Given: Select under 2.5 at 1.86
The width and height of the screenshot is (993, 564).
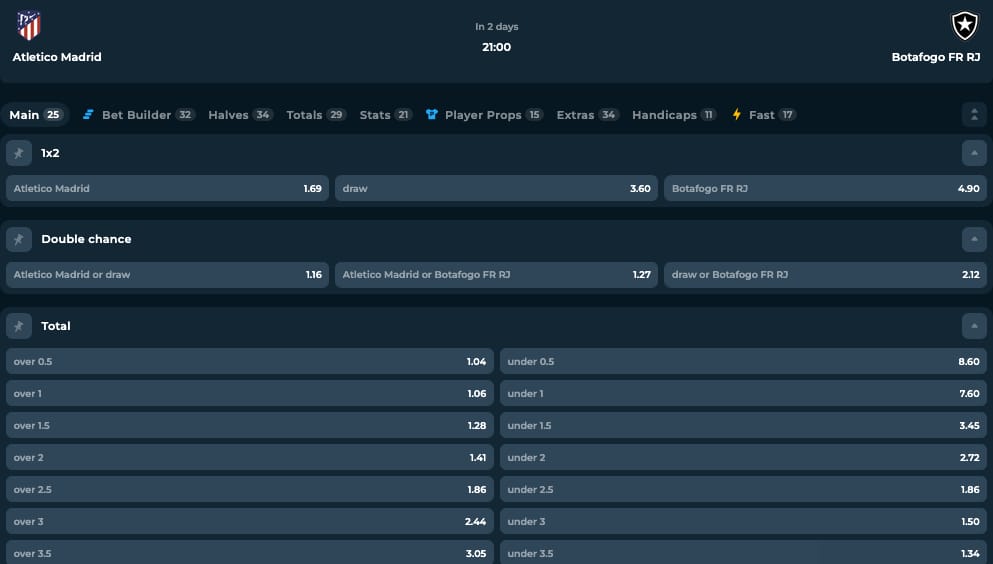Looking at the screenshot, I should 743,489.
